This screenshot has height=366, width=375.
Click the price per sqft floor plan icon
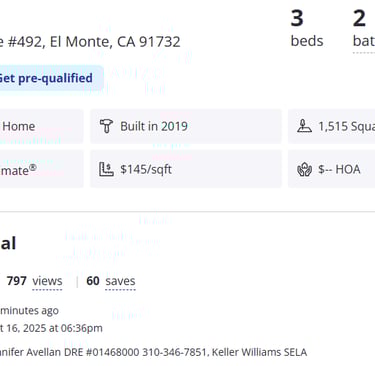106,169
